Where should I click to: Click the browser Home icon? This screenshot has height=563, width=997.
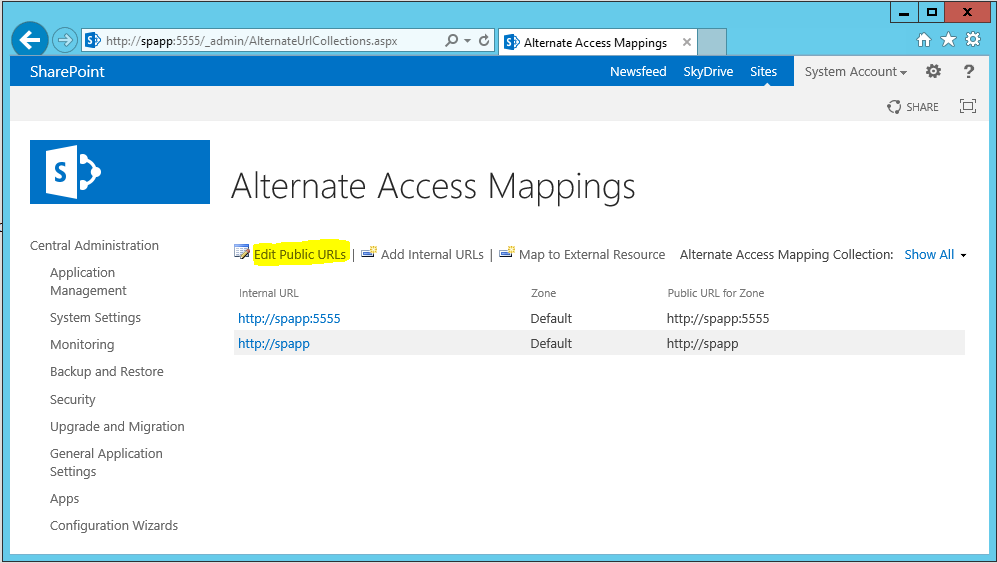coord(924,40)
